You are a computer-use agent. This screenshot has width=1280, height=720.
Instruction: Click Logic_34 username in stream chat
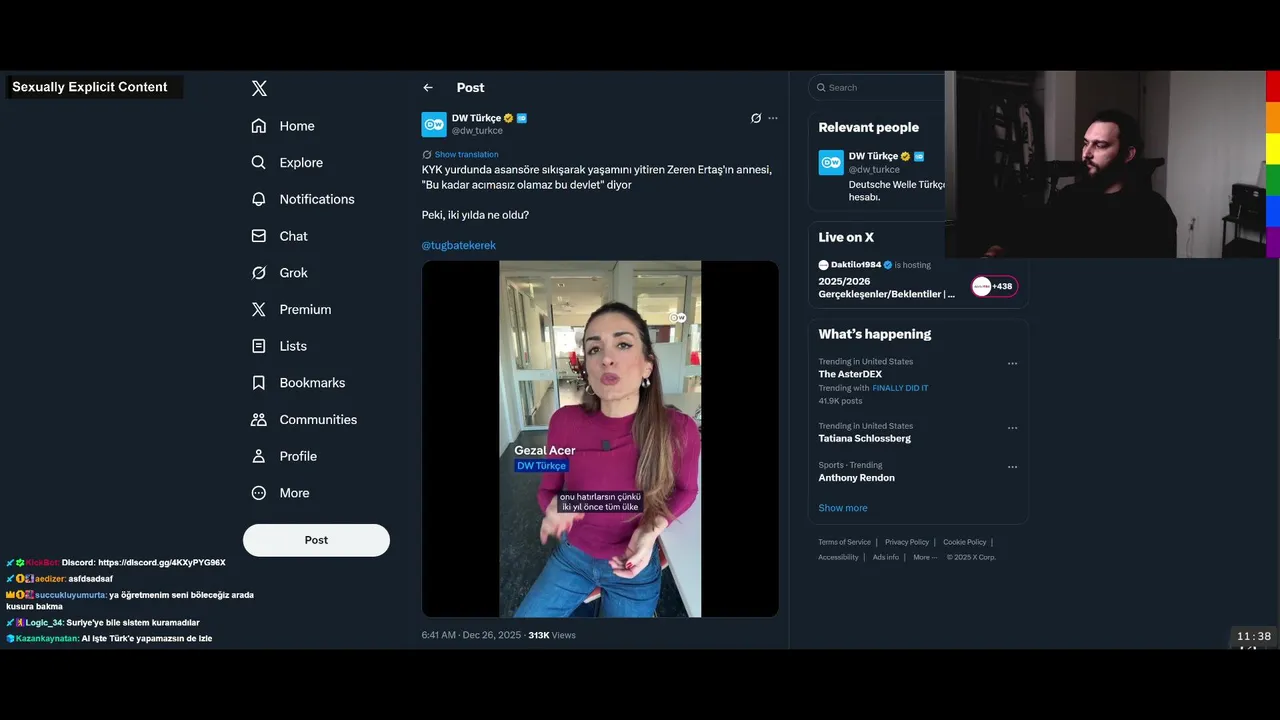click(x=44, y=623)
